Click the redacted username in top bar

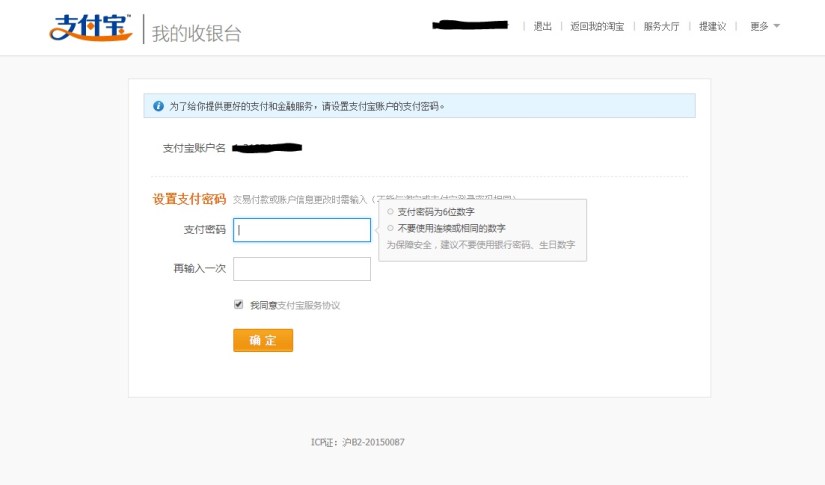[x=470, y=24]
